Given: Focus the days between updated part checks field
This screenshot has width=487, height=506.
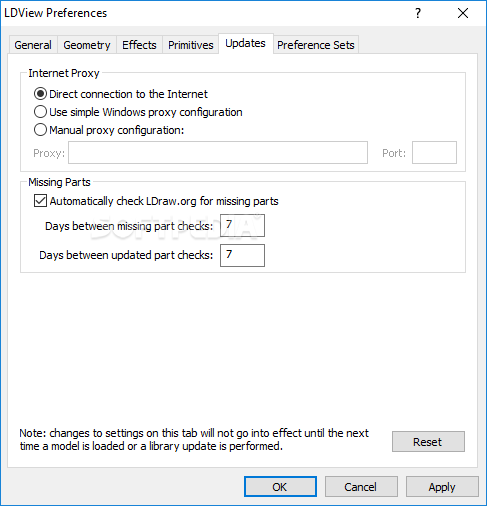Looking at the screenshot, I should point(242,255).
